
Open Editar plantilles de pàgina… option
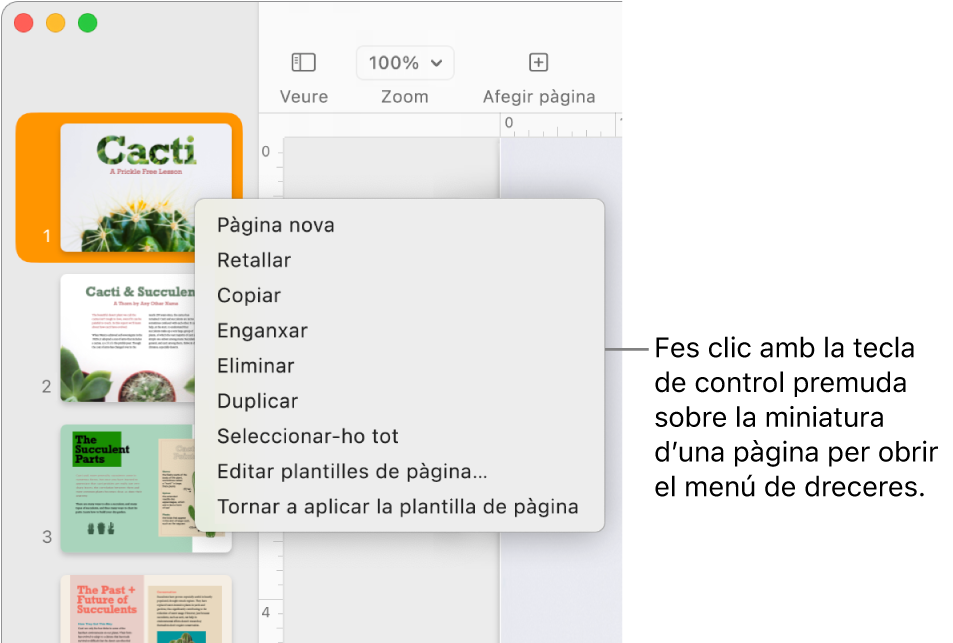coord(399,472)
